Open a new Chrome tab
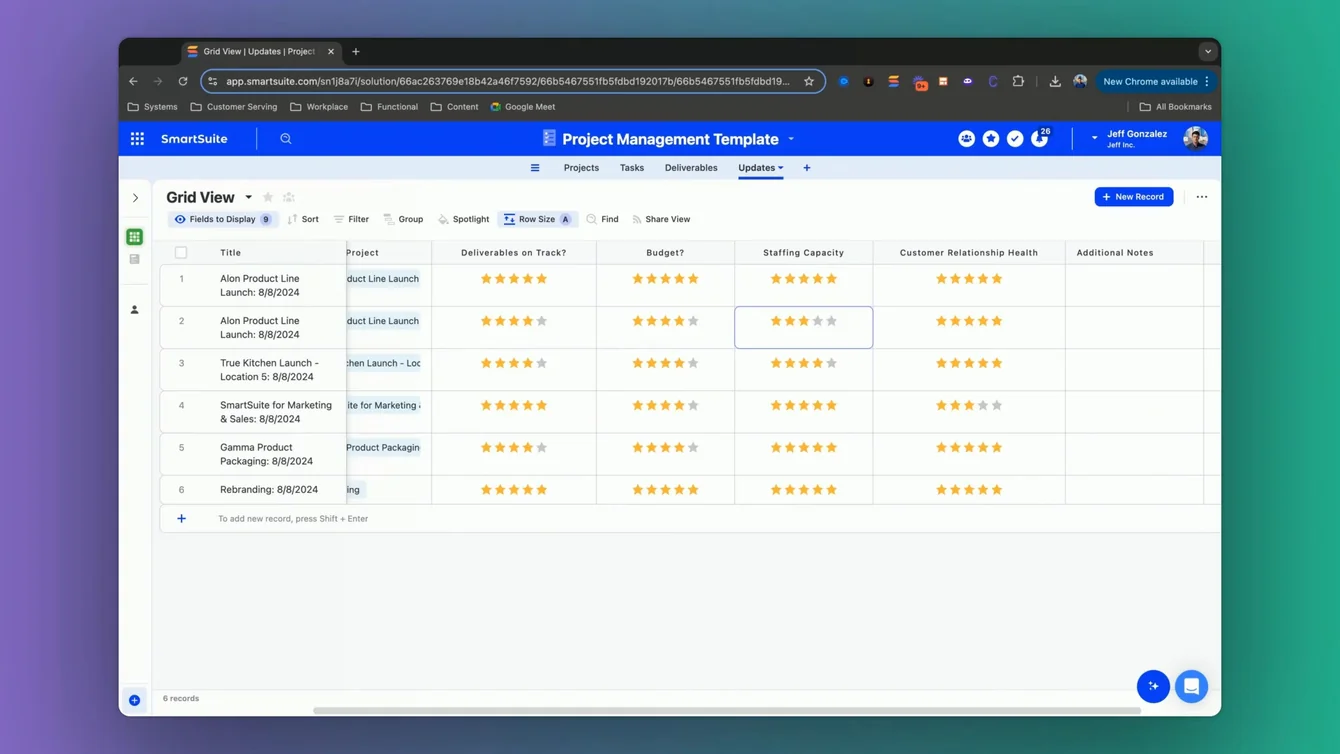 [x=355, y=52]
